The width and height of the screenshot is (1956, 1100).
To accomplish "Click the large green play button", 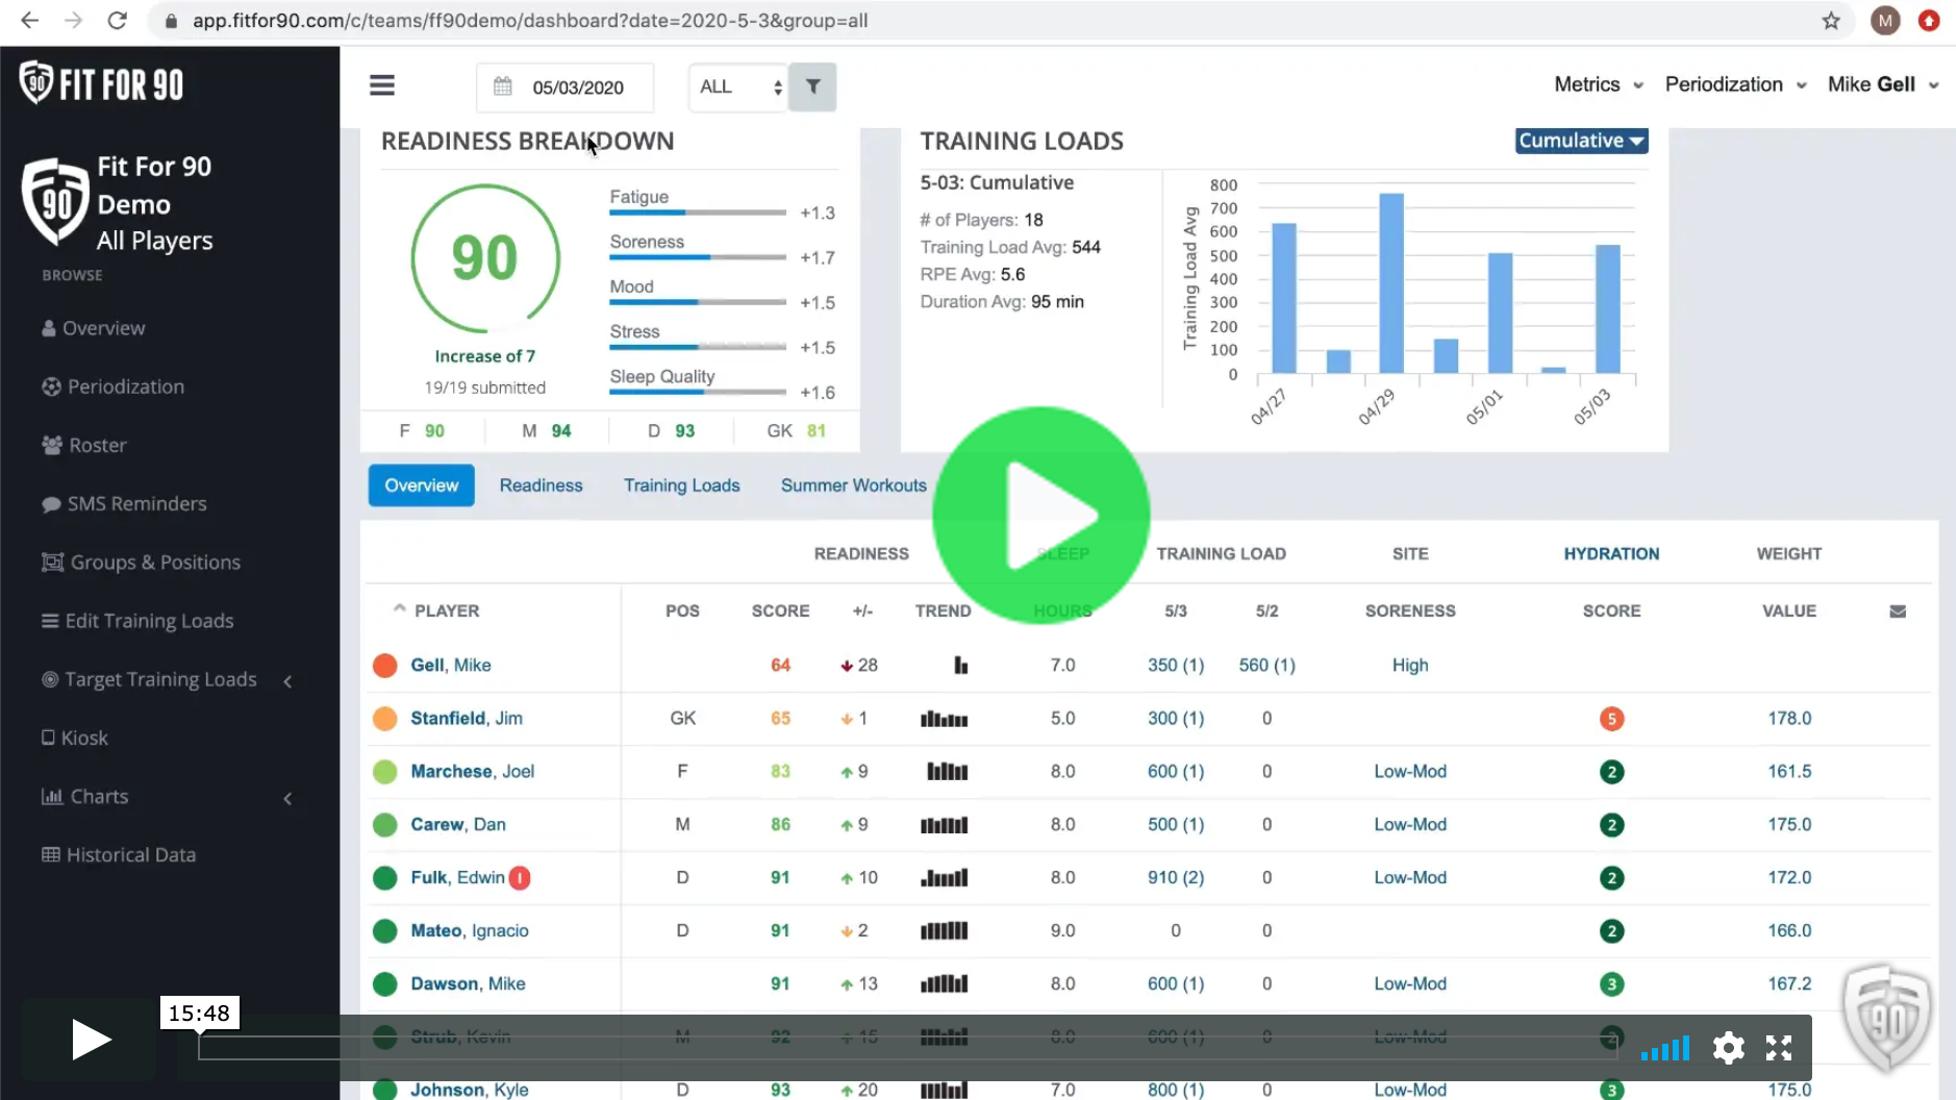I will [x=1041, y=515].
